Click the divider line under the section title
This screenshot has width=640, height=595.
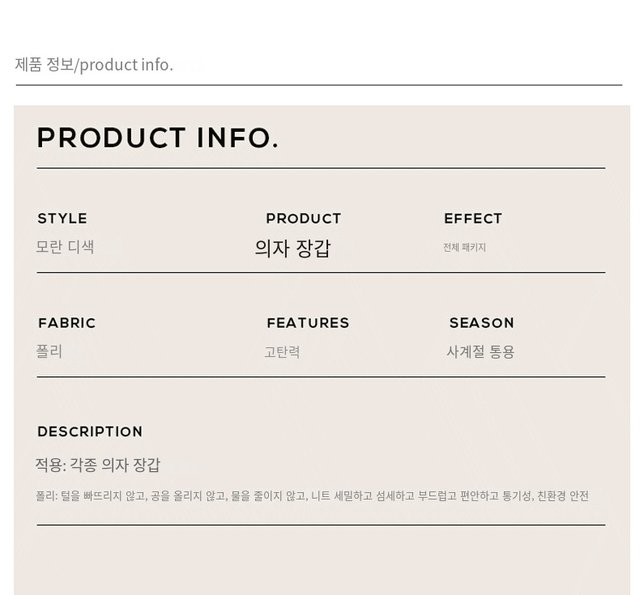click(319, 85)
